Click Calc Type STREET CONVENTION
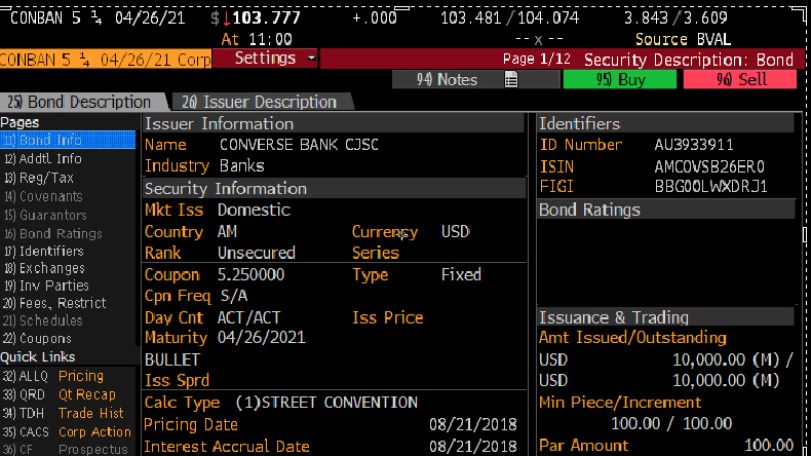This screenshot has width=811, height=456. tap(326, 402)
